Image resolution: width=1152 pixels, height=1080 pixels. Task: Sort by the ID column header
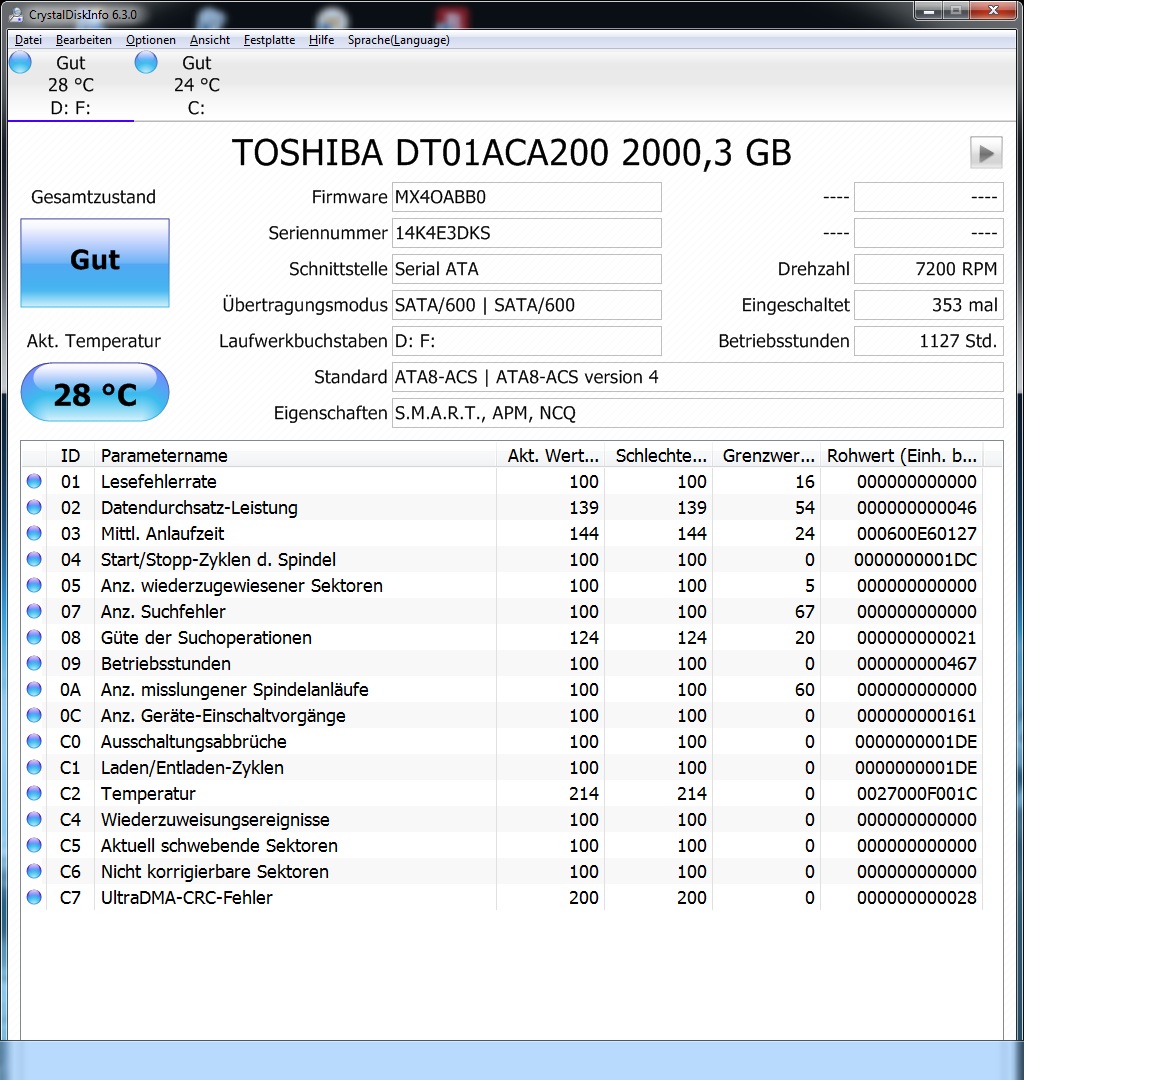coord(71,456)
